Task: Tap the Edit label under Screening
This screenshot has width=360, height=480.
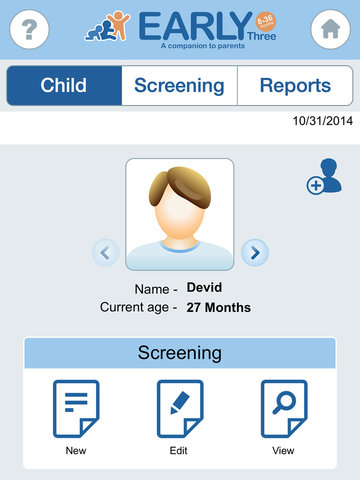Action: 179,451
